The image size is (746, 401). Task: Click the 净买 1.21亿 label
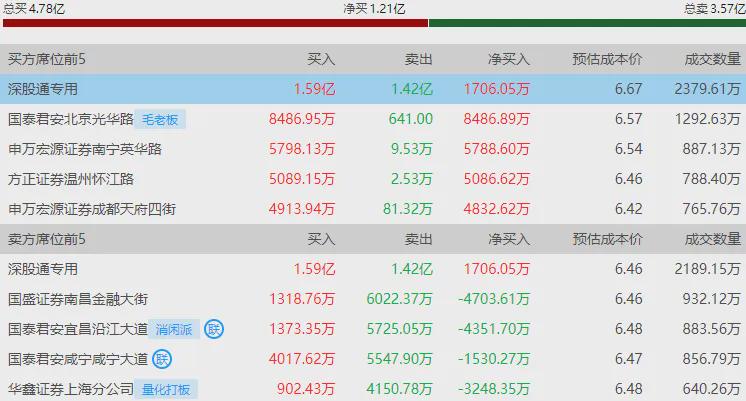coord(374,8)
